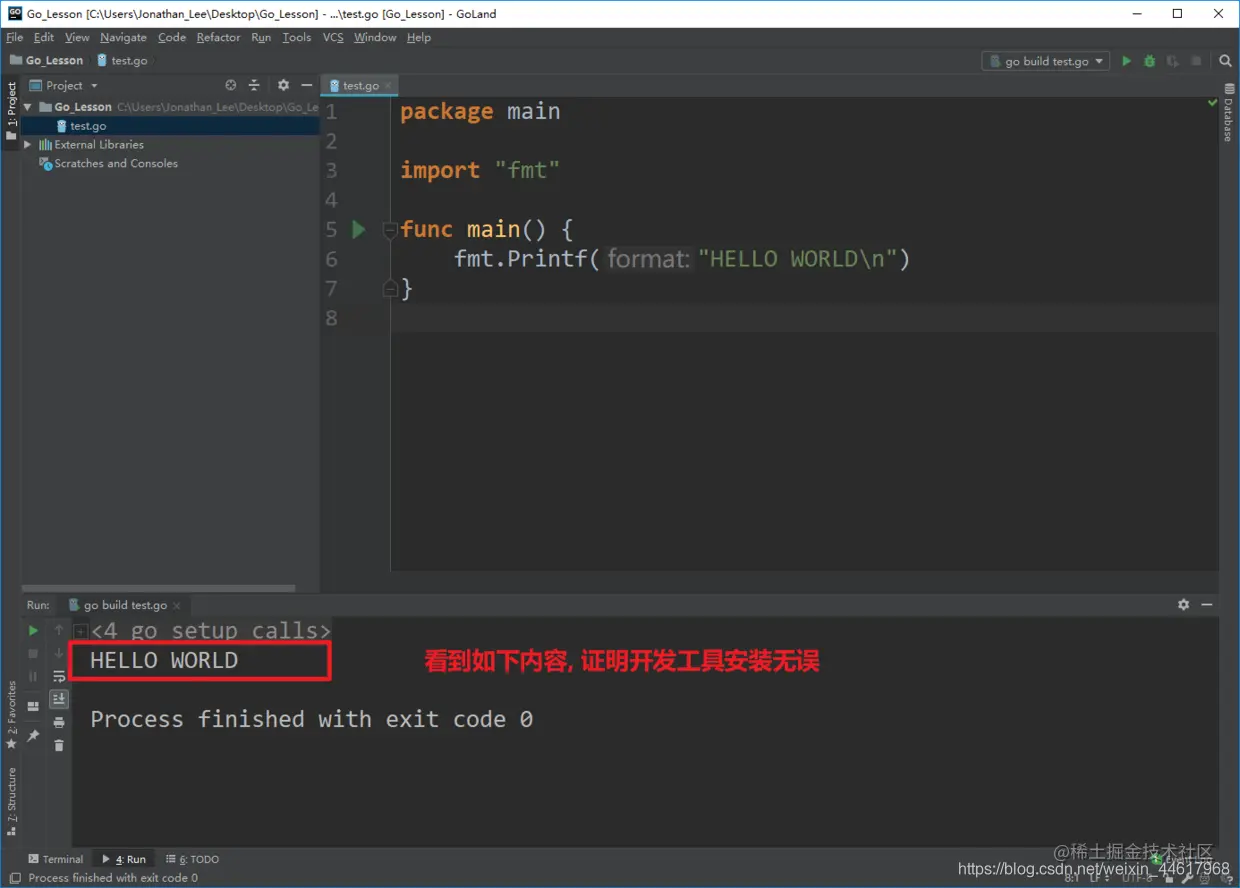Clear all Run console output with trash icon

pyautogui.click(x=59, y=745)
